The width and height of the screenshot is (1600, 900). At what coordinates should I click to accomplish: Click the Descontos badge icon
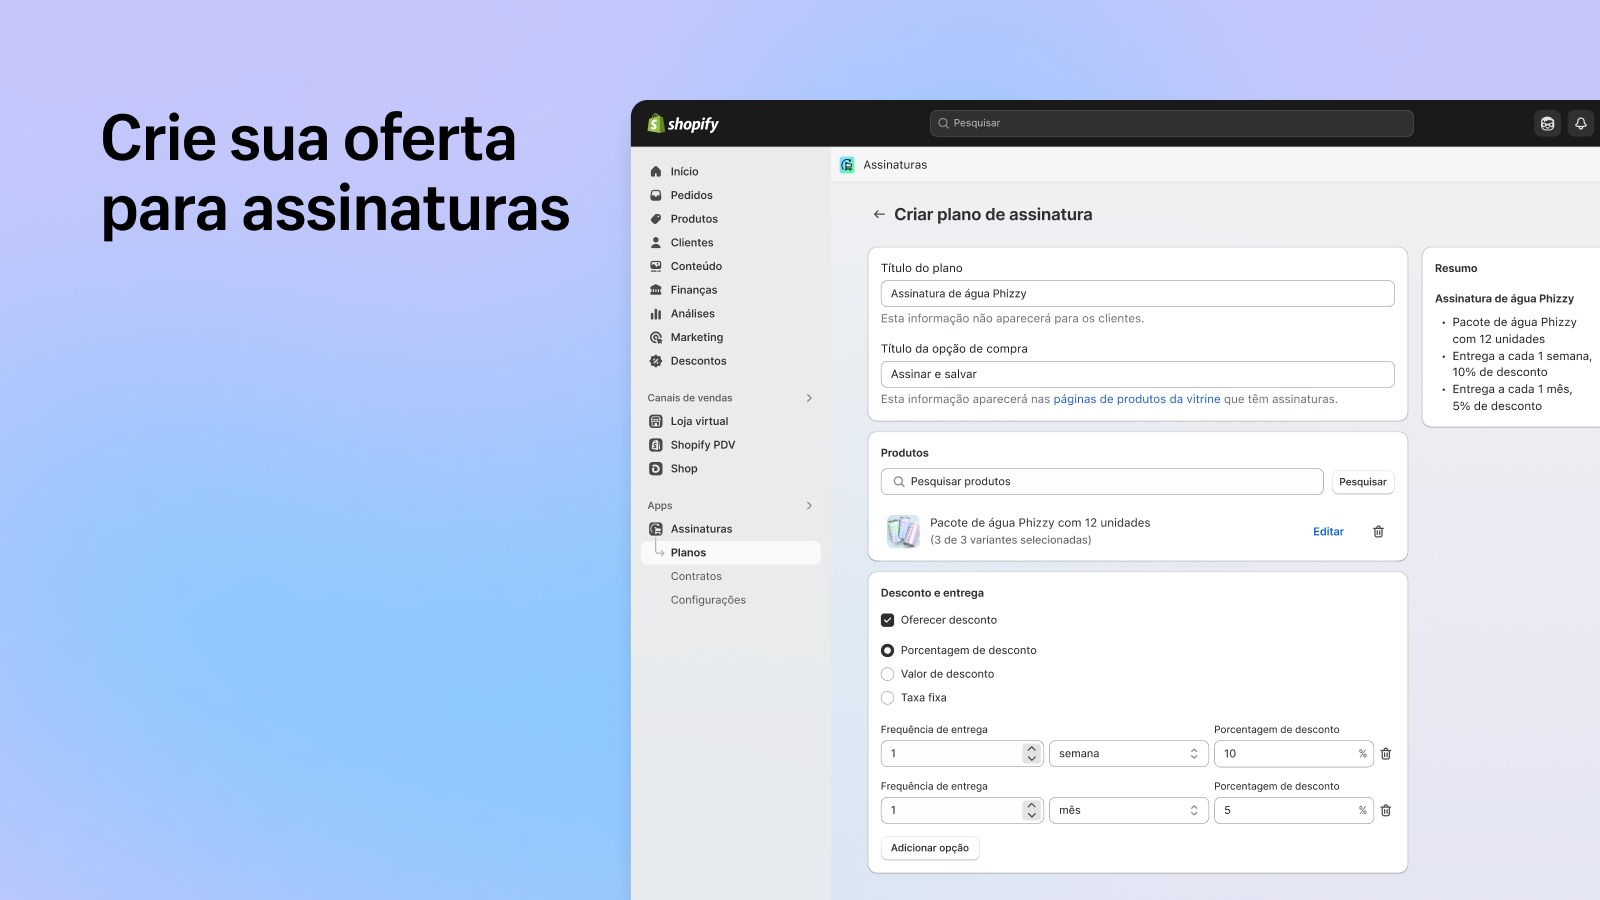pos(656,361)
